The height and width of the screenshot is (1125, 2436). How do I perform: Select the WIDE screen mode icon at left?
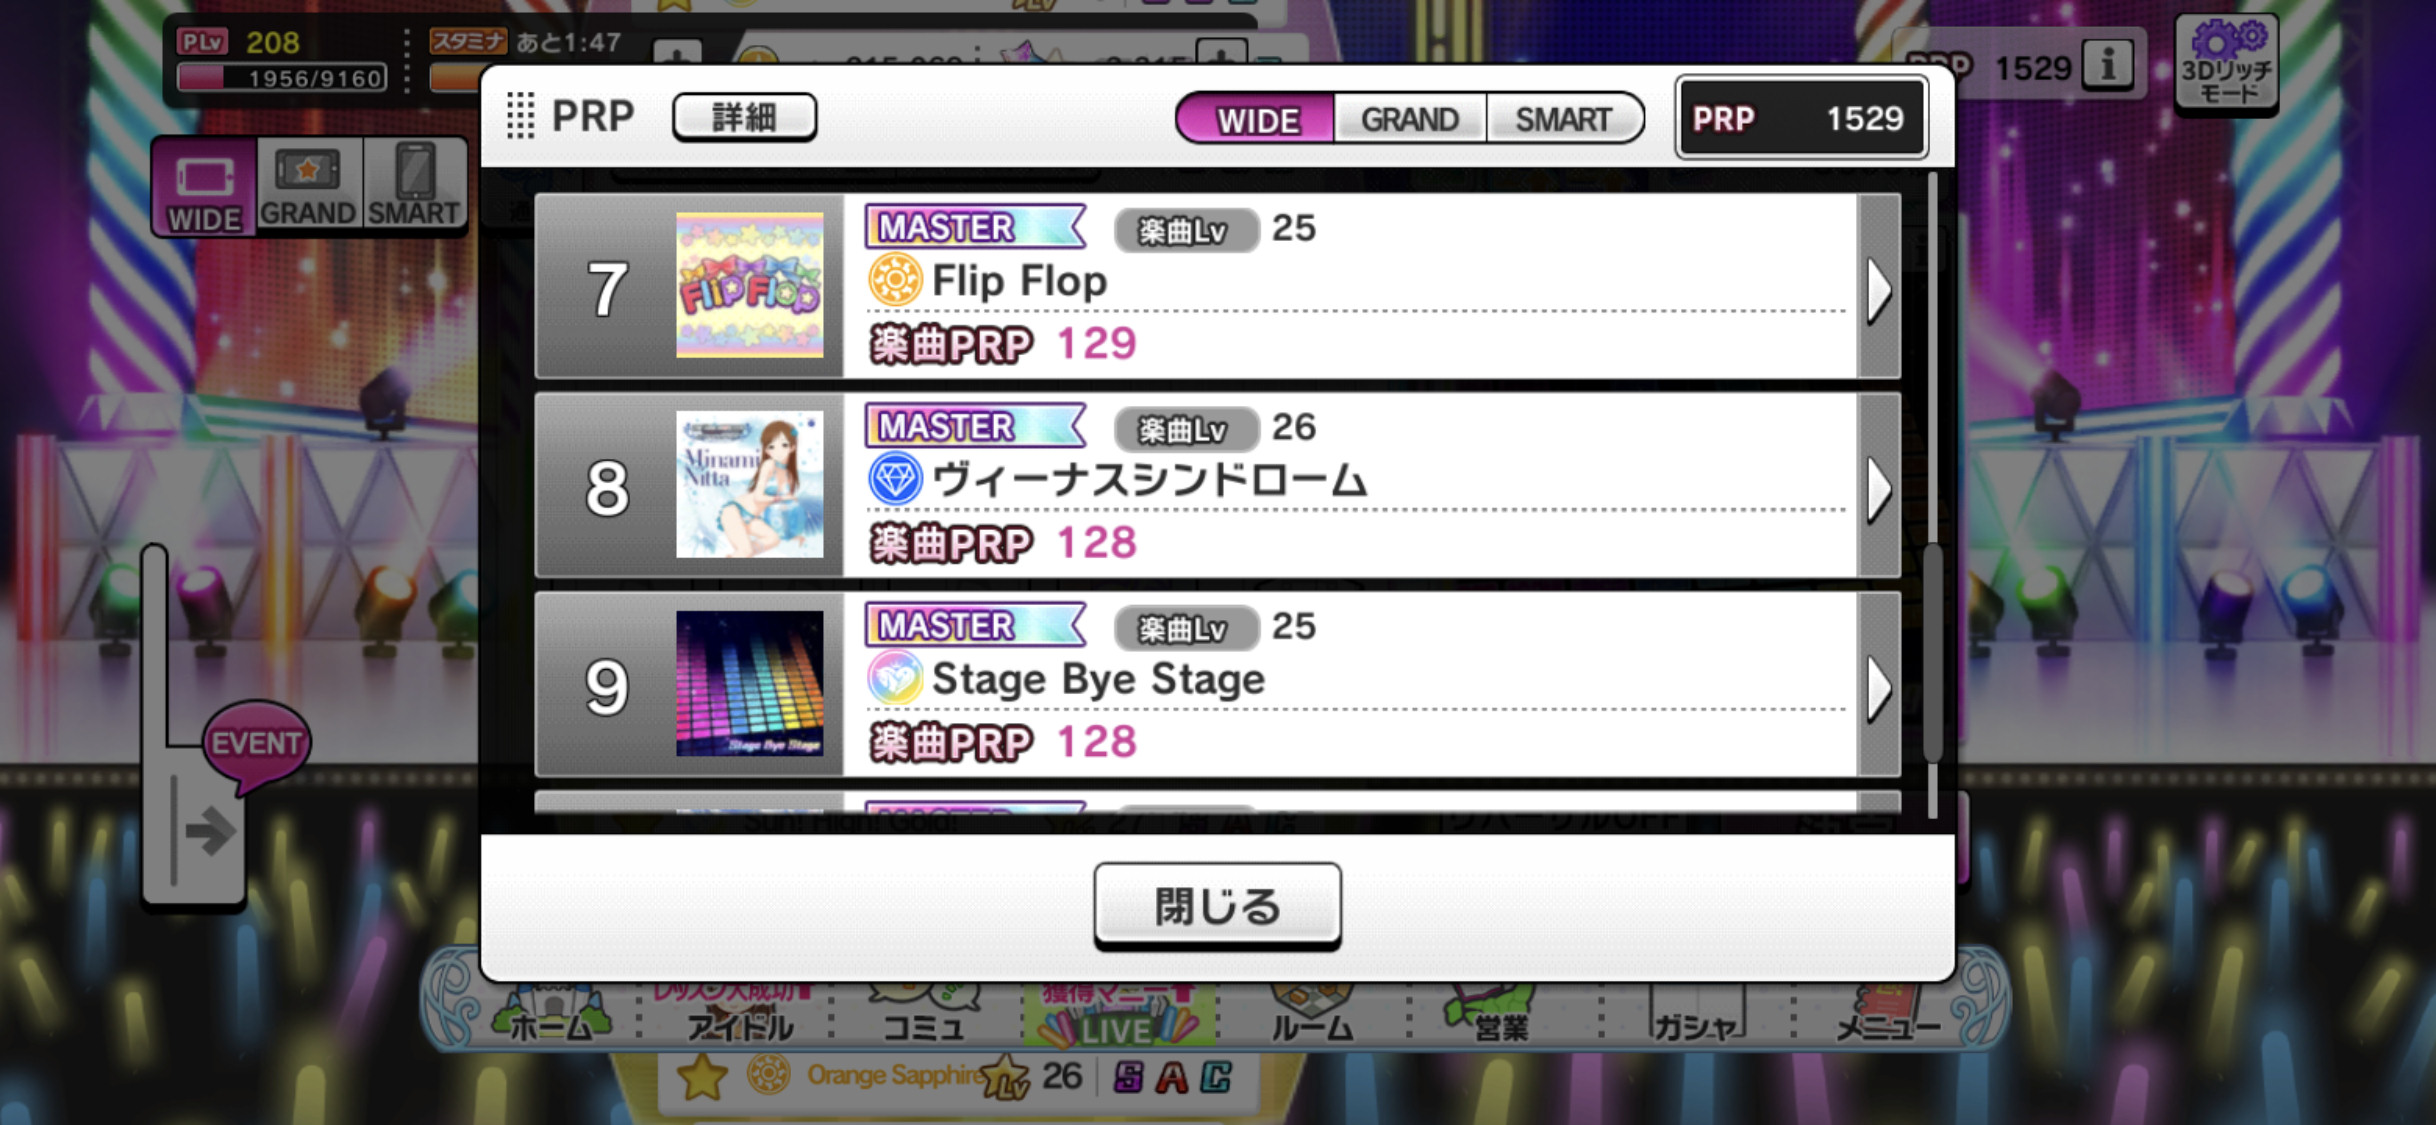[204, 187]
